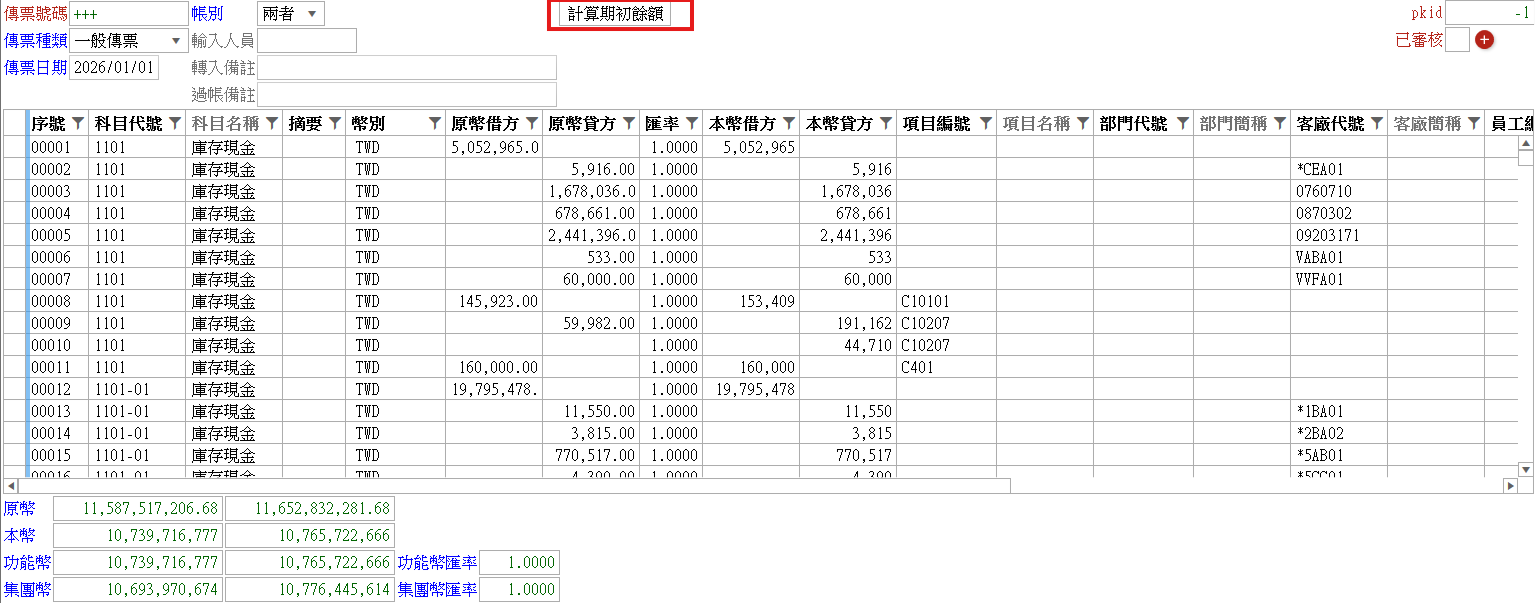Click the 傳票號碼 input field

[127, 14]
